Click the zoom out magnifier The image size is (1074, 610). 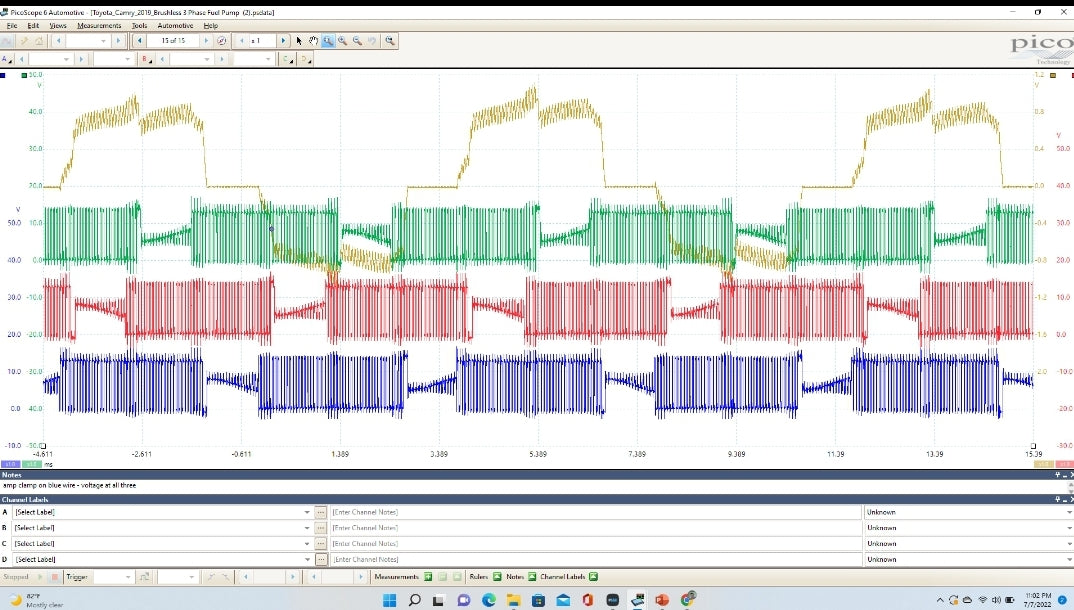357,41
